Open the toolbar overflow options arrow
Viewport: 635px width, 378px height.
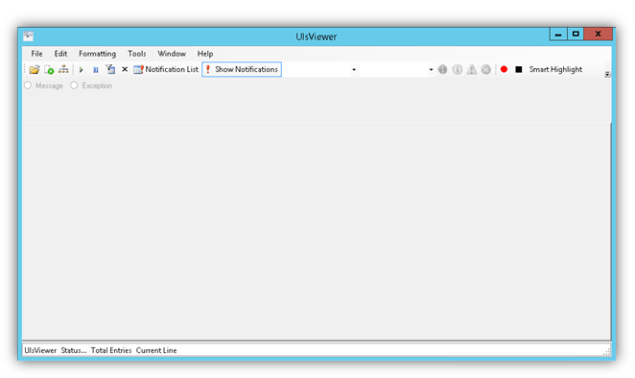[607, 74]
